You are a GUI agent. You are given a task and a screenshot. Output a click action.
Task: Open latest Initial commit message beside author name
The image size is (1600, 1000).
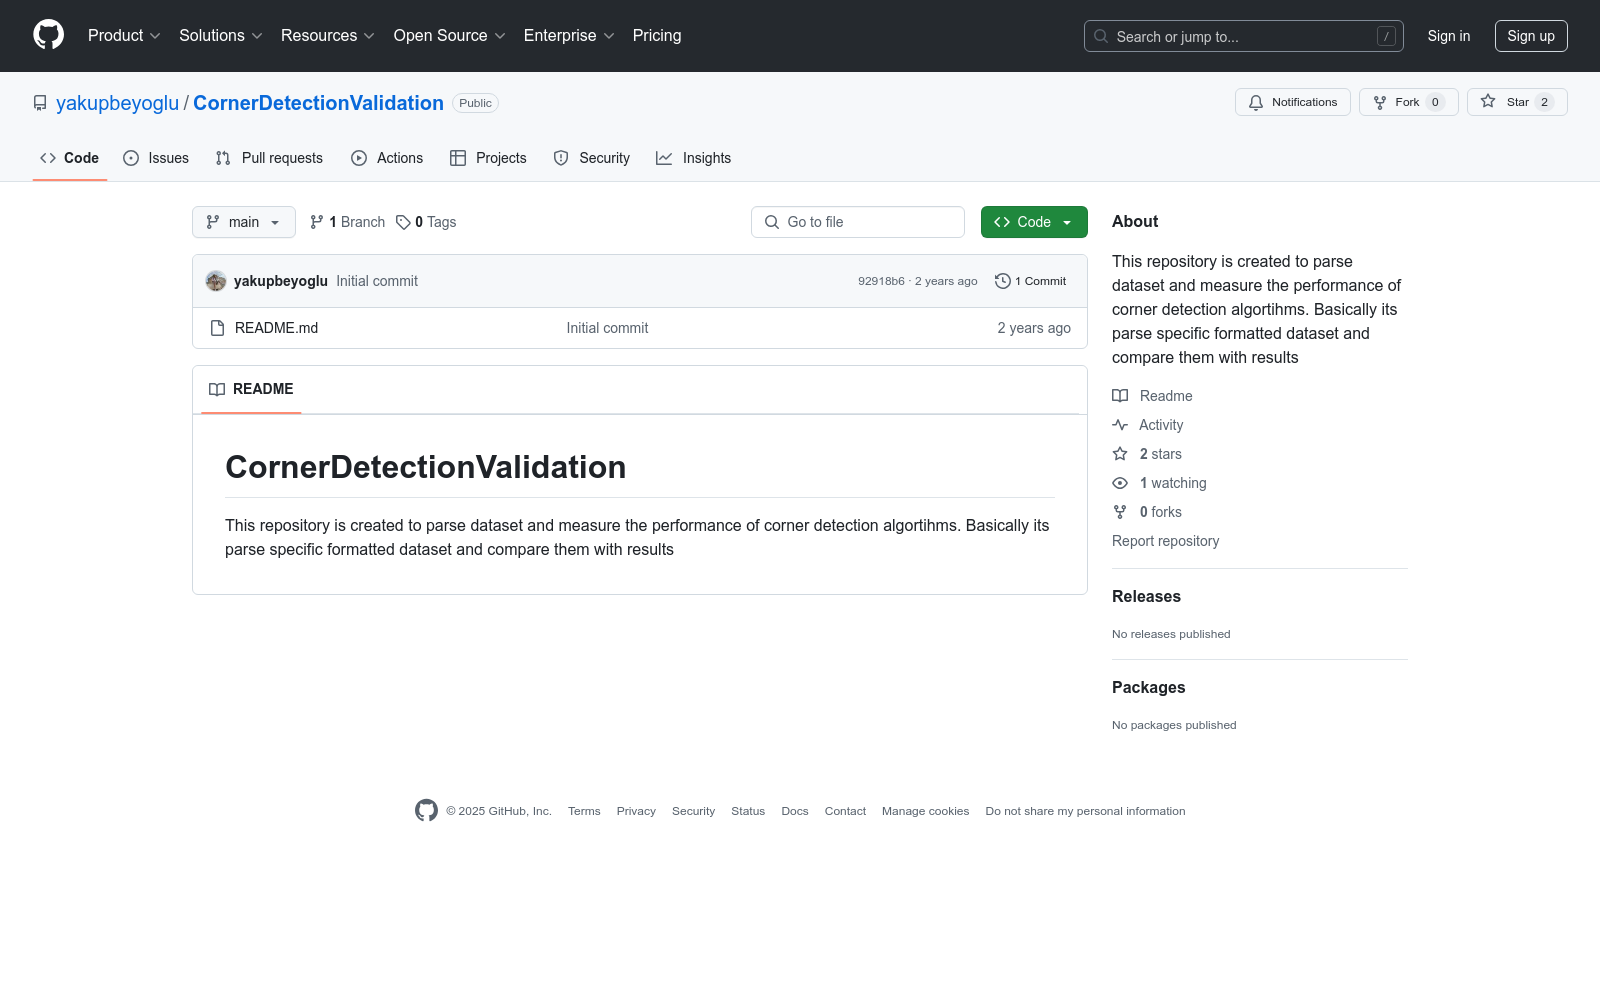377,281
